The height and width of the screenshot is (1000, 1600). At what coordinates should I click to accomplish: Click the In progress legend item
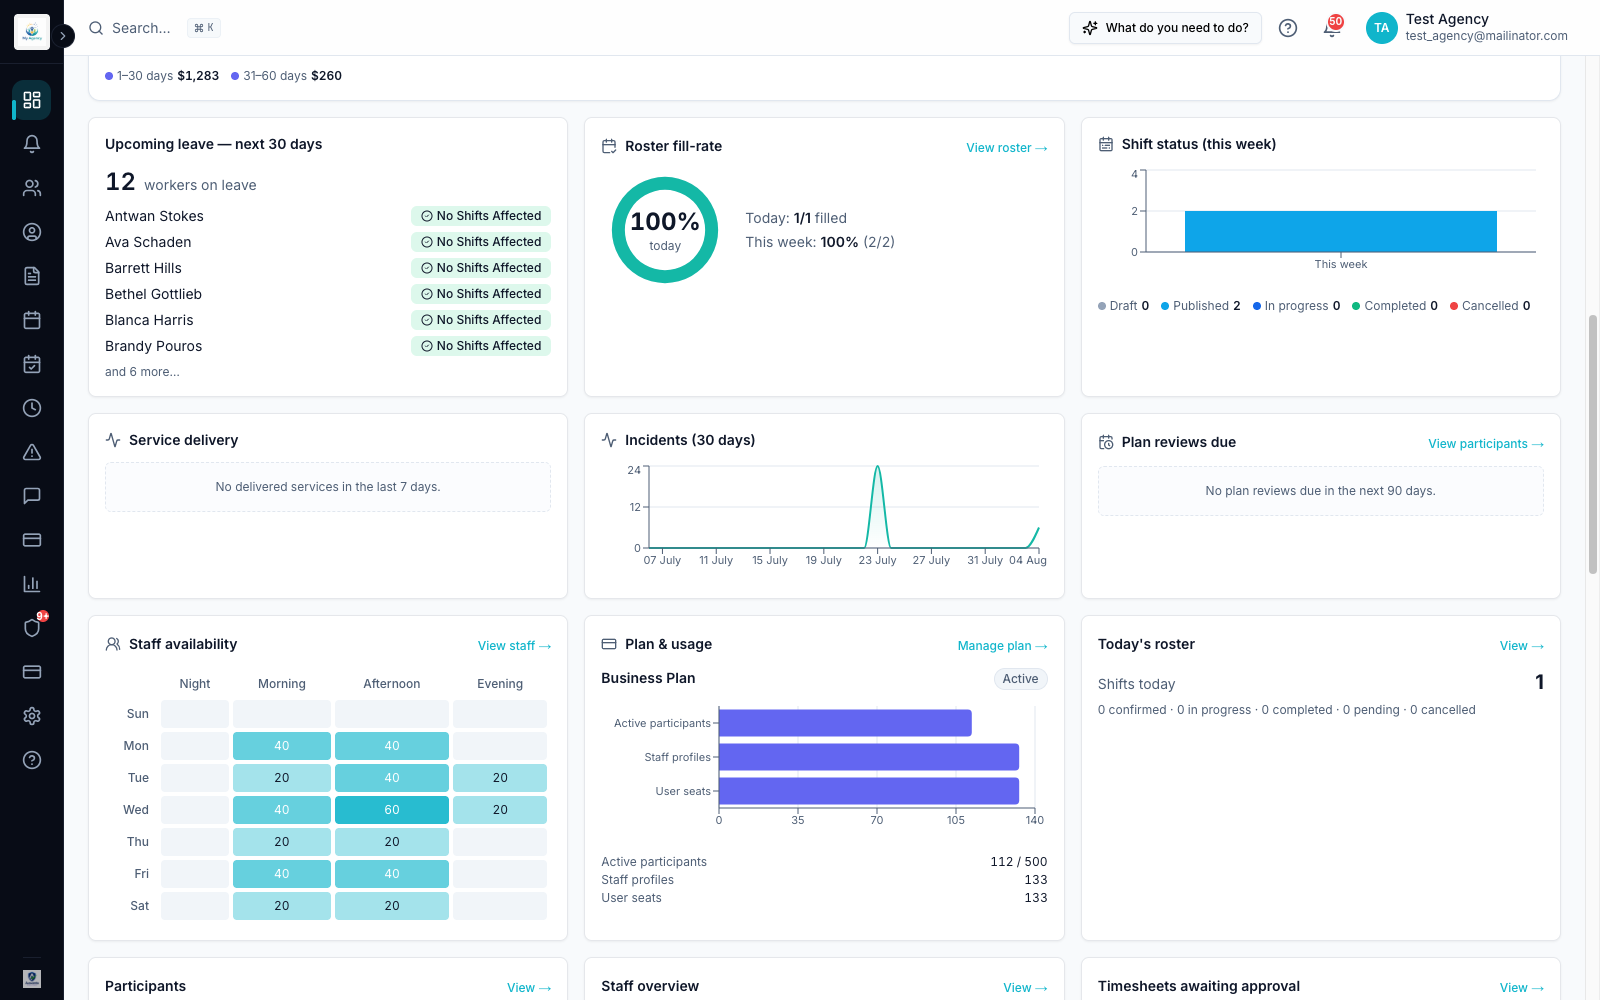point(1297,306)
